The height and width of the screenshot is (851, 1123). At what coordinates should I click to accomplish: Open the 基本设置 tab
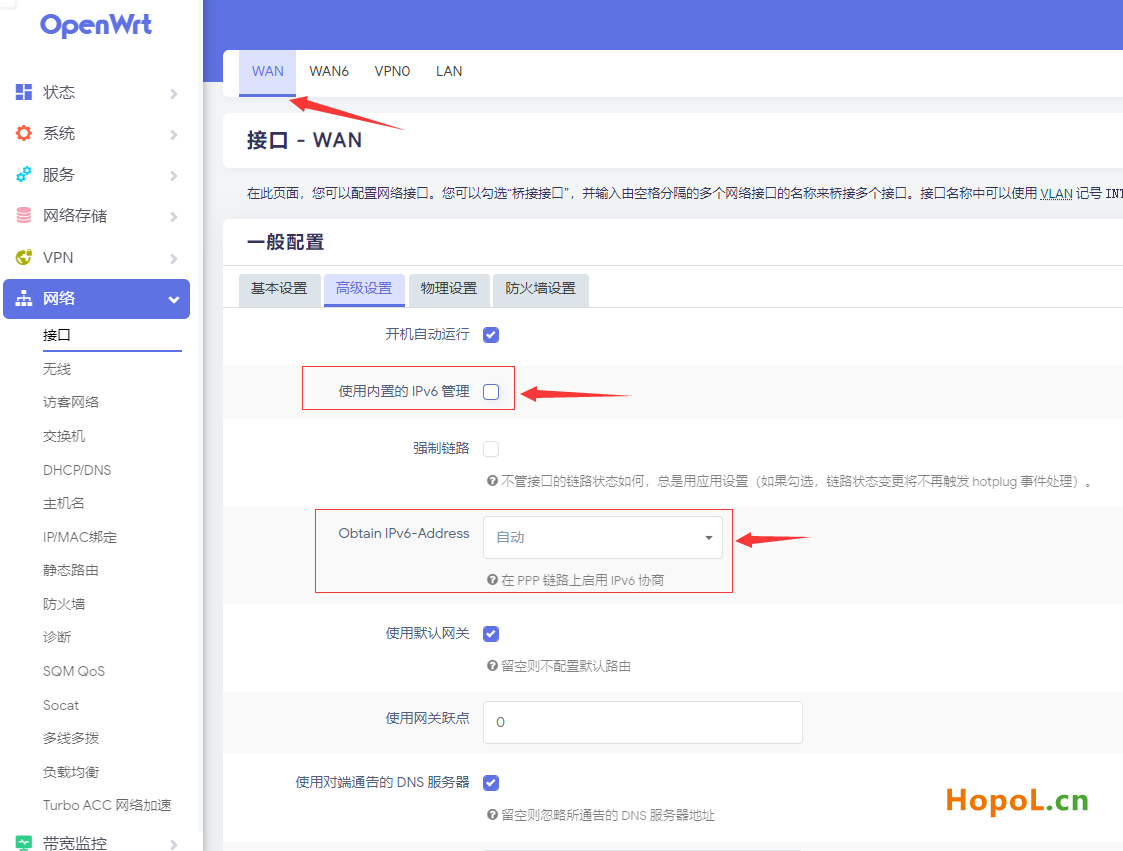click(279, 289)
